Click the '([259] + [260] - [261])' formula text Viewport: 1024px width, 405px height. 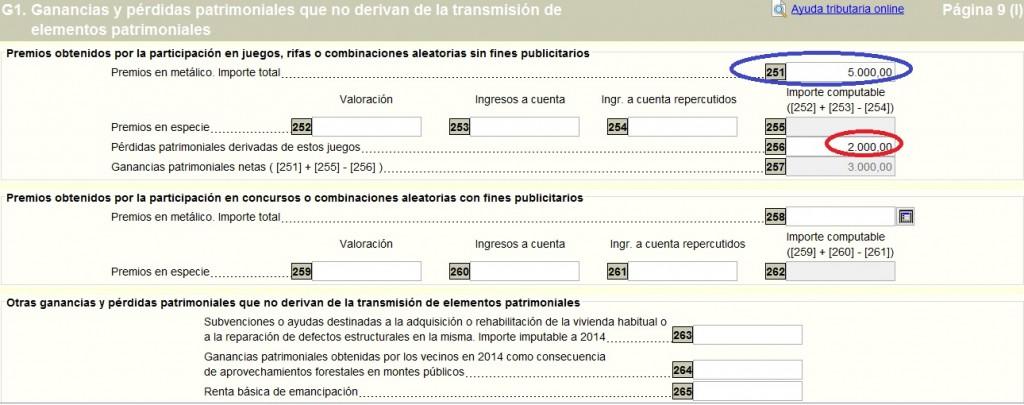tap(840, 252)
